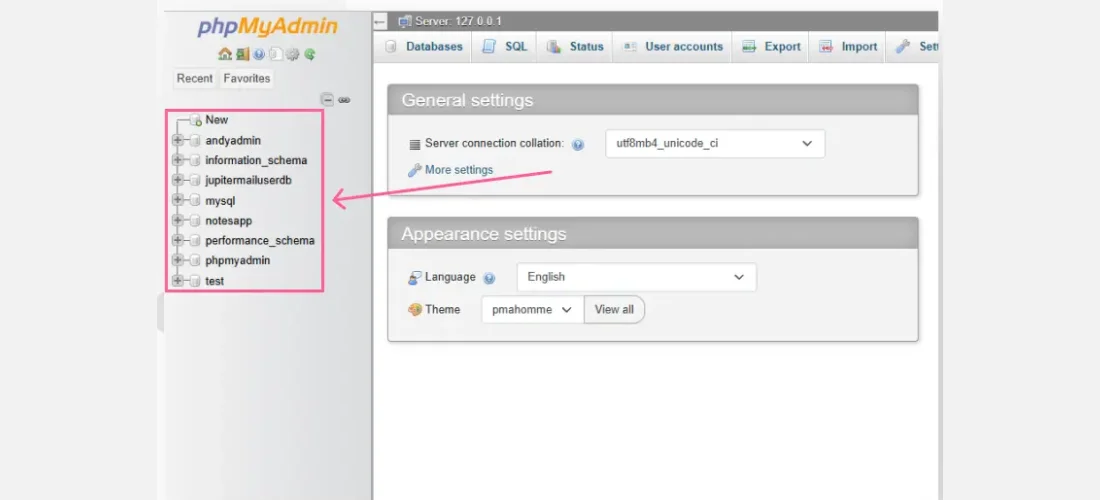This screenshot has height=500, width=1100.
Task: Open the andyadmin database name
Action: [x=233, y=140]
